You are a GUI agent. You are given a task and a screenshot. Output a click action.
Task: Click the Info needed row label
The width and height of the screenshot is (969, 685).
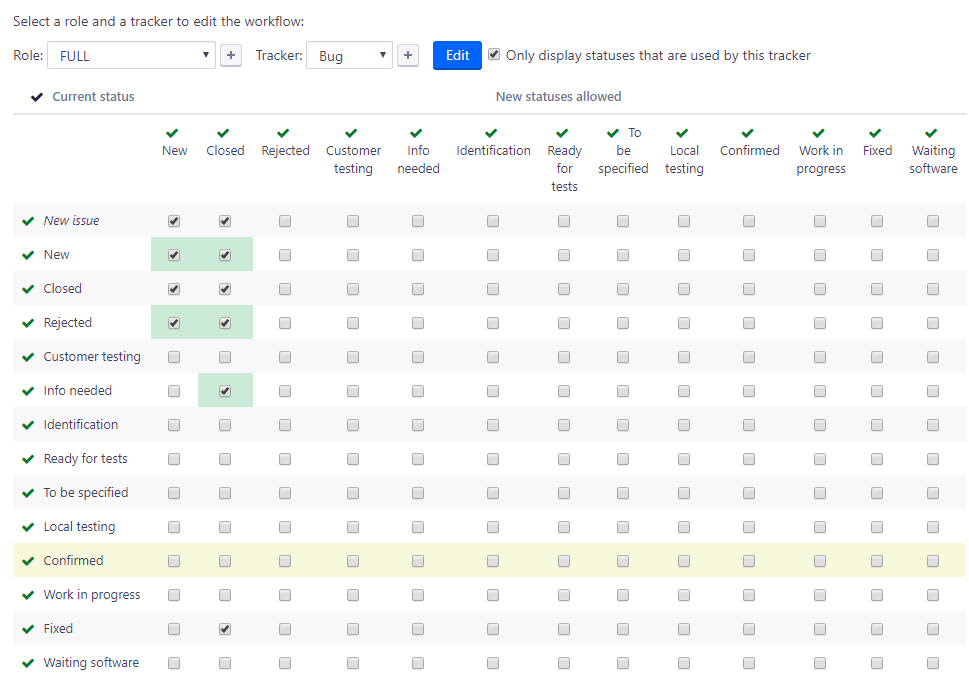coord(77,391)
